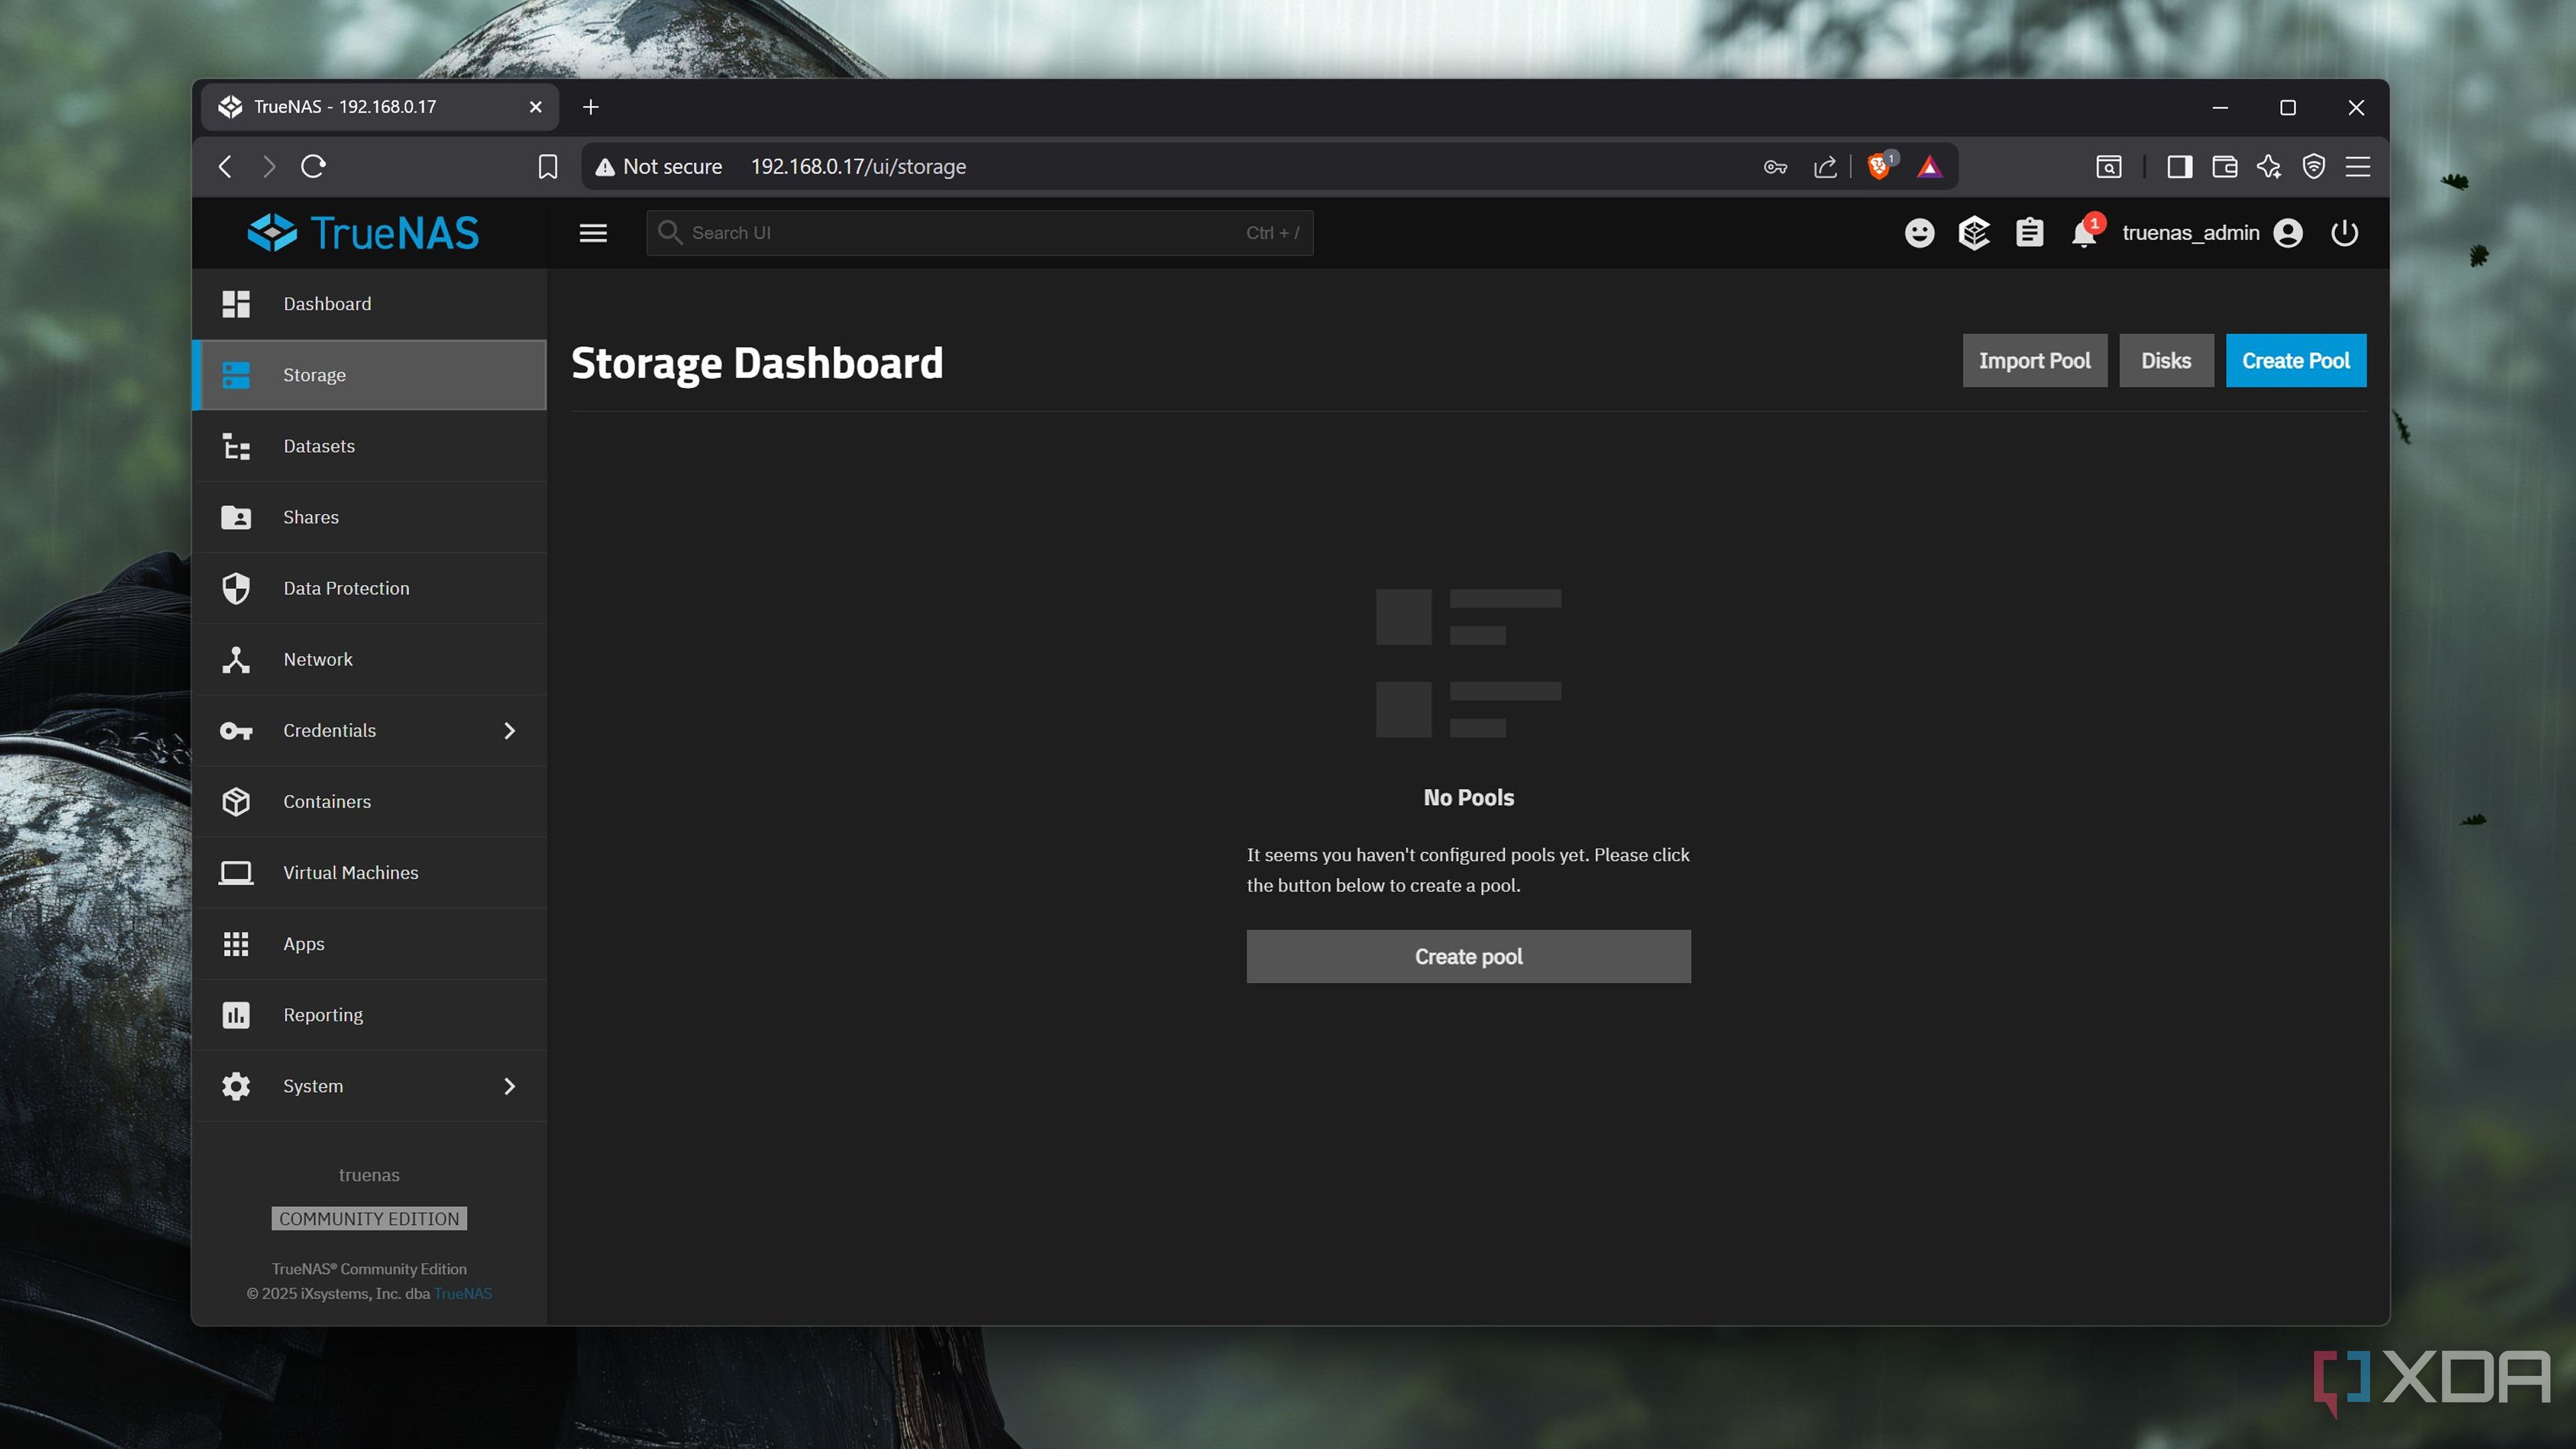Open Brave Shields lion icon
This screenshot has width=2576, height=1449.
coord(1880,166)
